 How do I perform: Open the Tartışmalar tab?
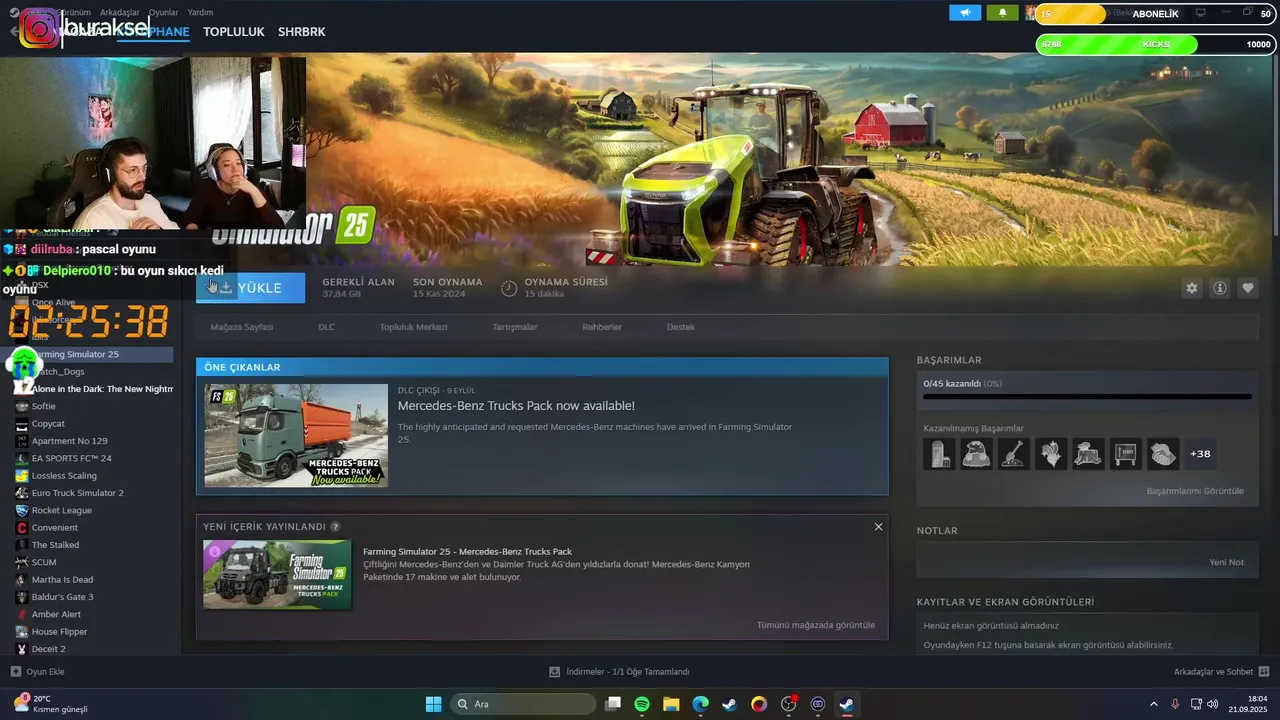tap(514, 327)
